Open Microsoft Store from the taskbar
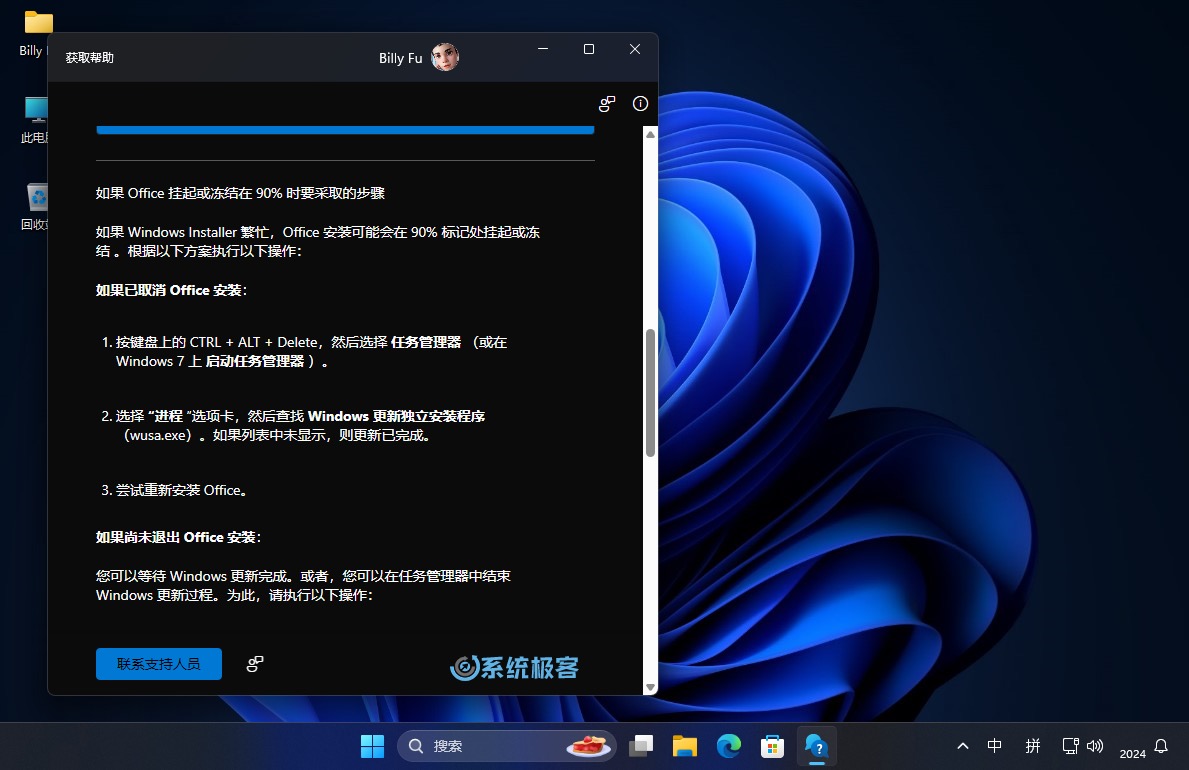Screen dimensions: 1189x770 pyautogui.click(x=772, y=745)
